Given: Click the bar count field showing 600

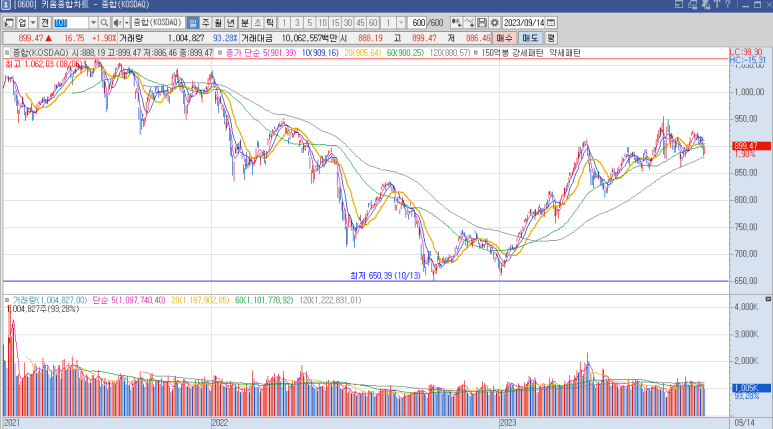Looking at the screenshot, I should (418, 23).
